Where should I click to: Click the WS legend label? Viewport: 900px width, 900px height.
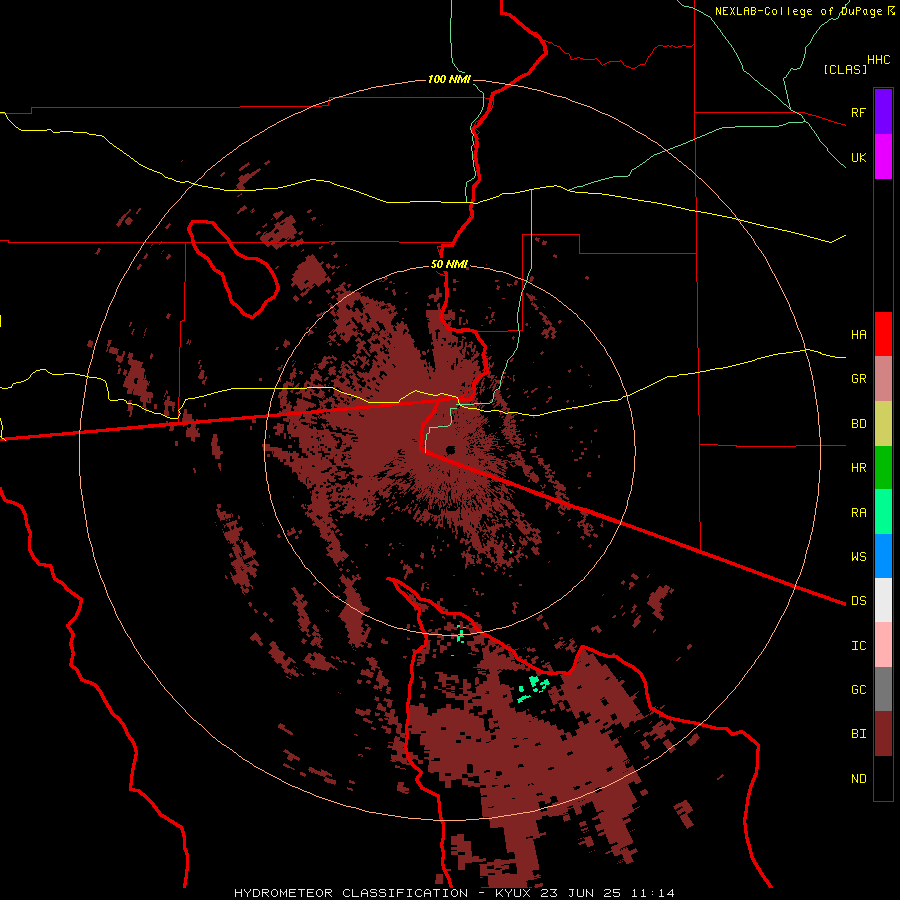[x=859, y=556]
